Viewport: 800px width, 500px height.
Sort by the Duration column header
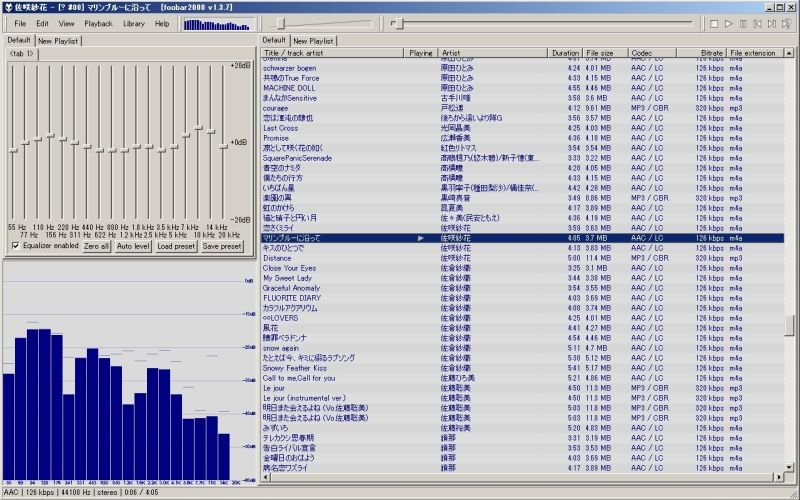565,53
